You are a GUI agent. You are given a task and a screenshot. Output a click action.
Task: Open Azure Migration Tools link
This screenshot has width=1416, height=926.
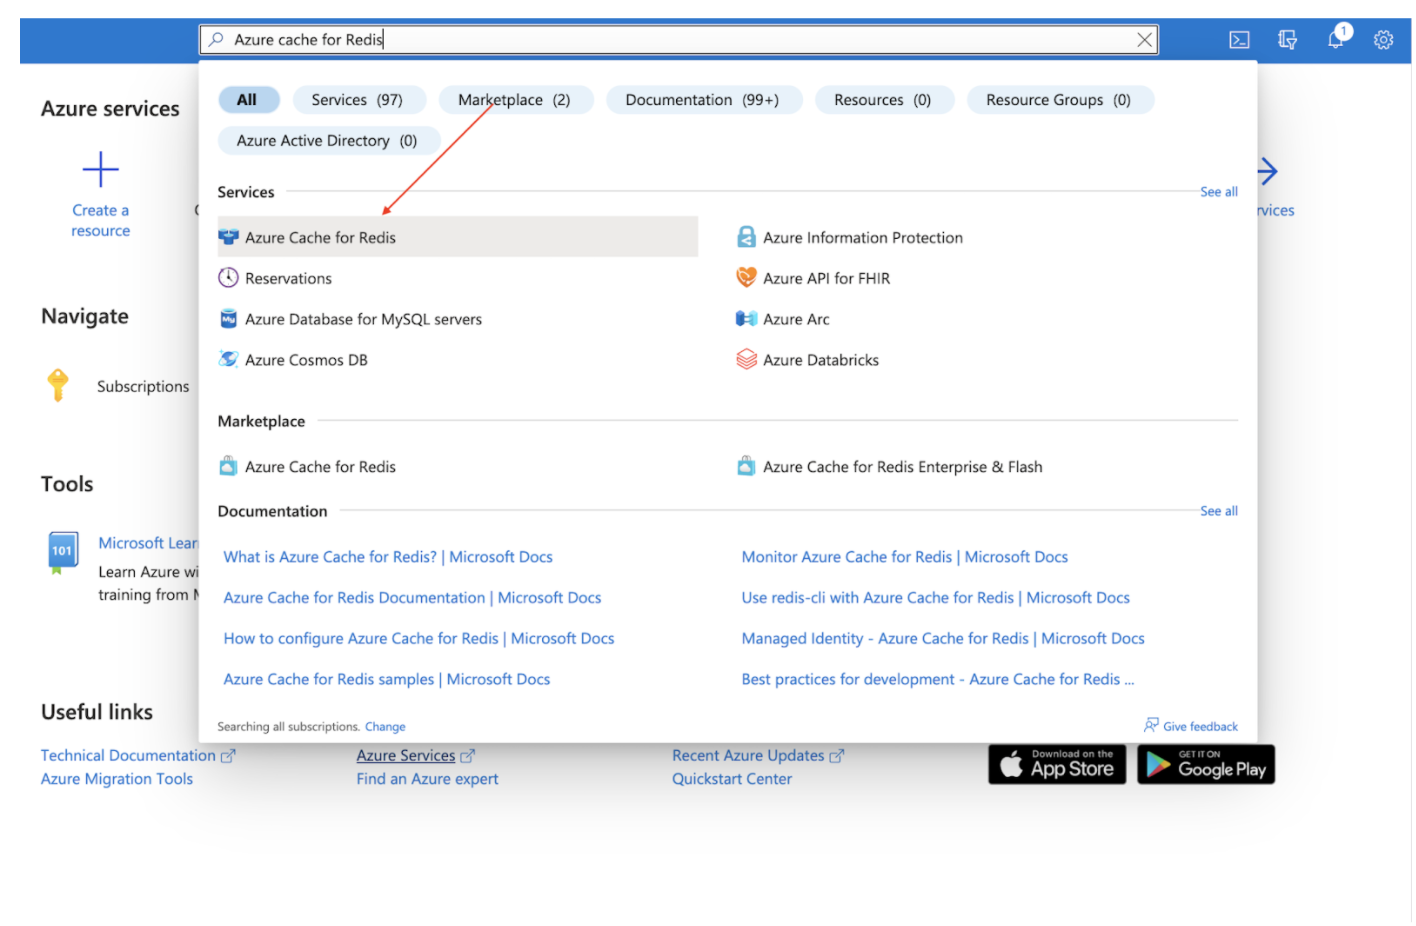(x=117, y=779)
